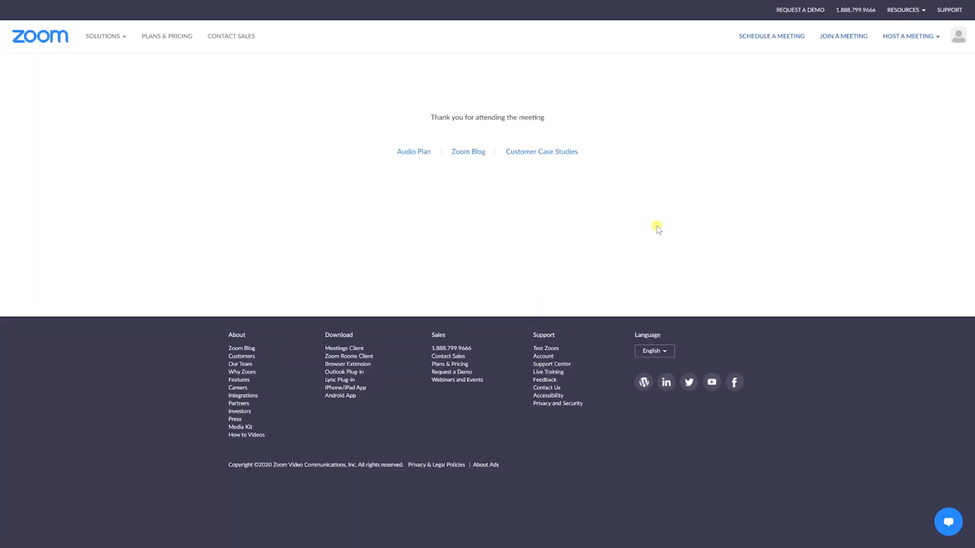Open Webinars and Events link

[x=457, y=379]
